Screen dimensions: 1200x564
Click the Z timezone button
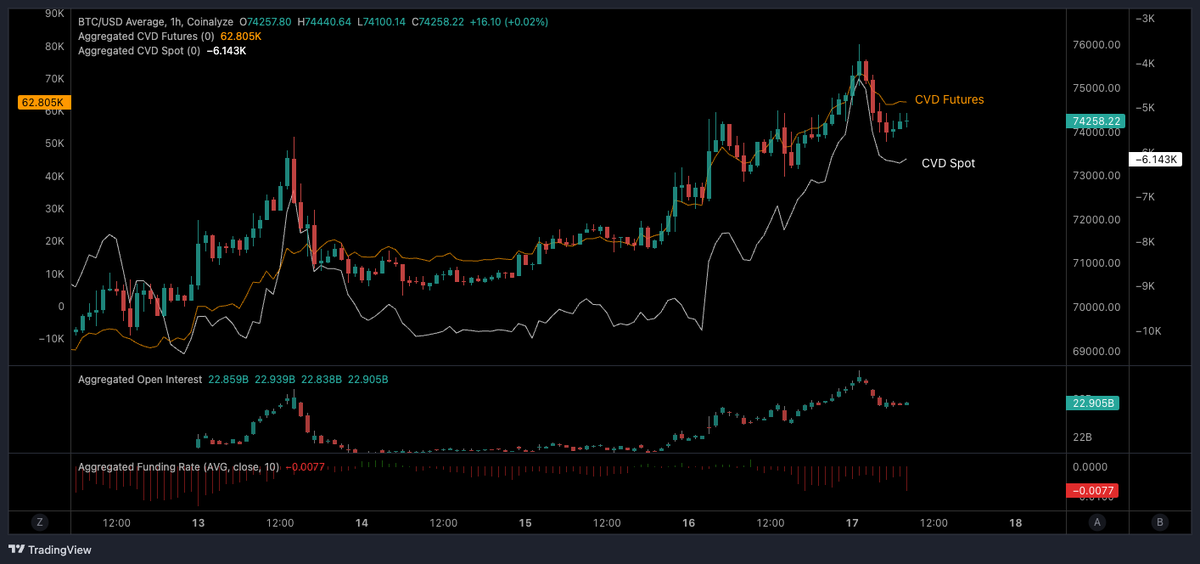[40, 521]
